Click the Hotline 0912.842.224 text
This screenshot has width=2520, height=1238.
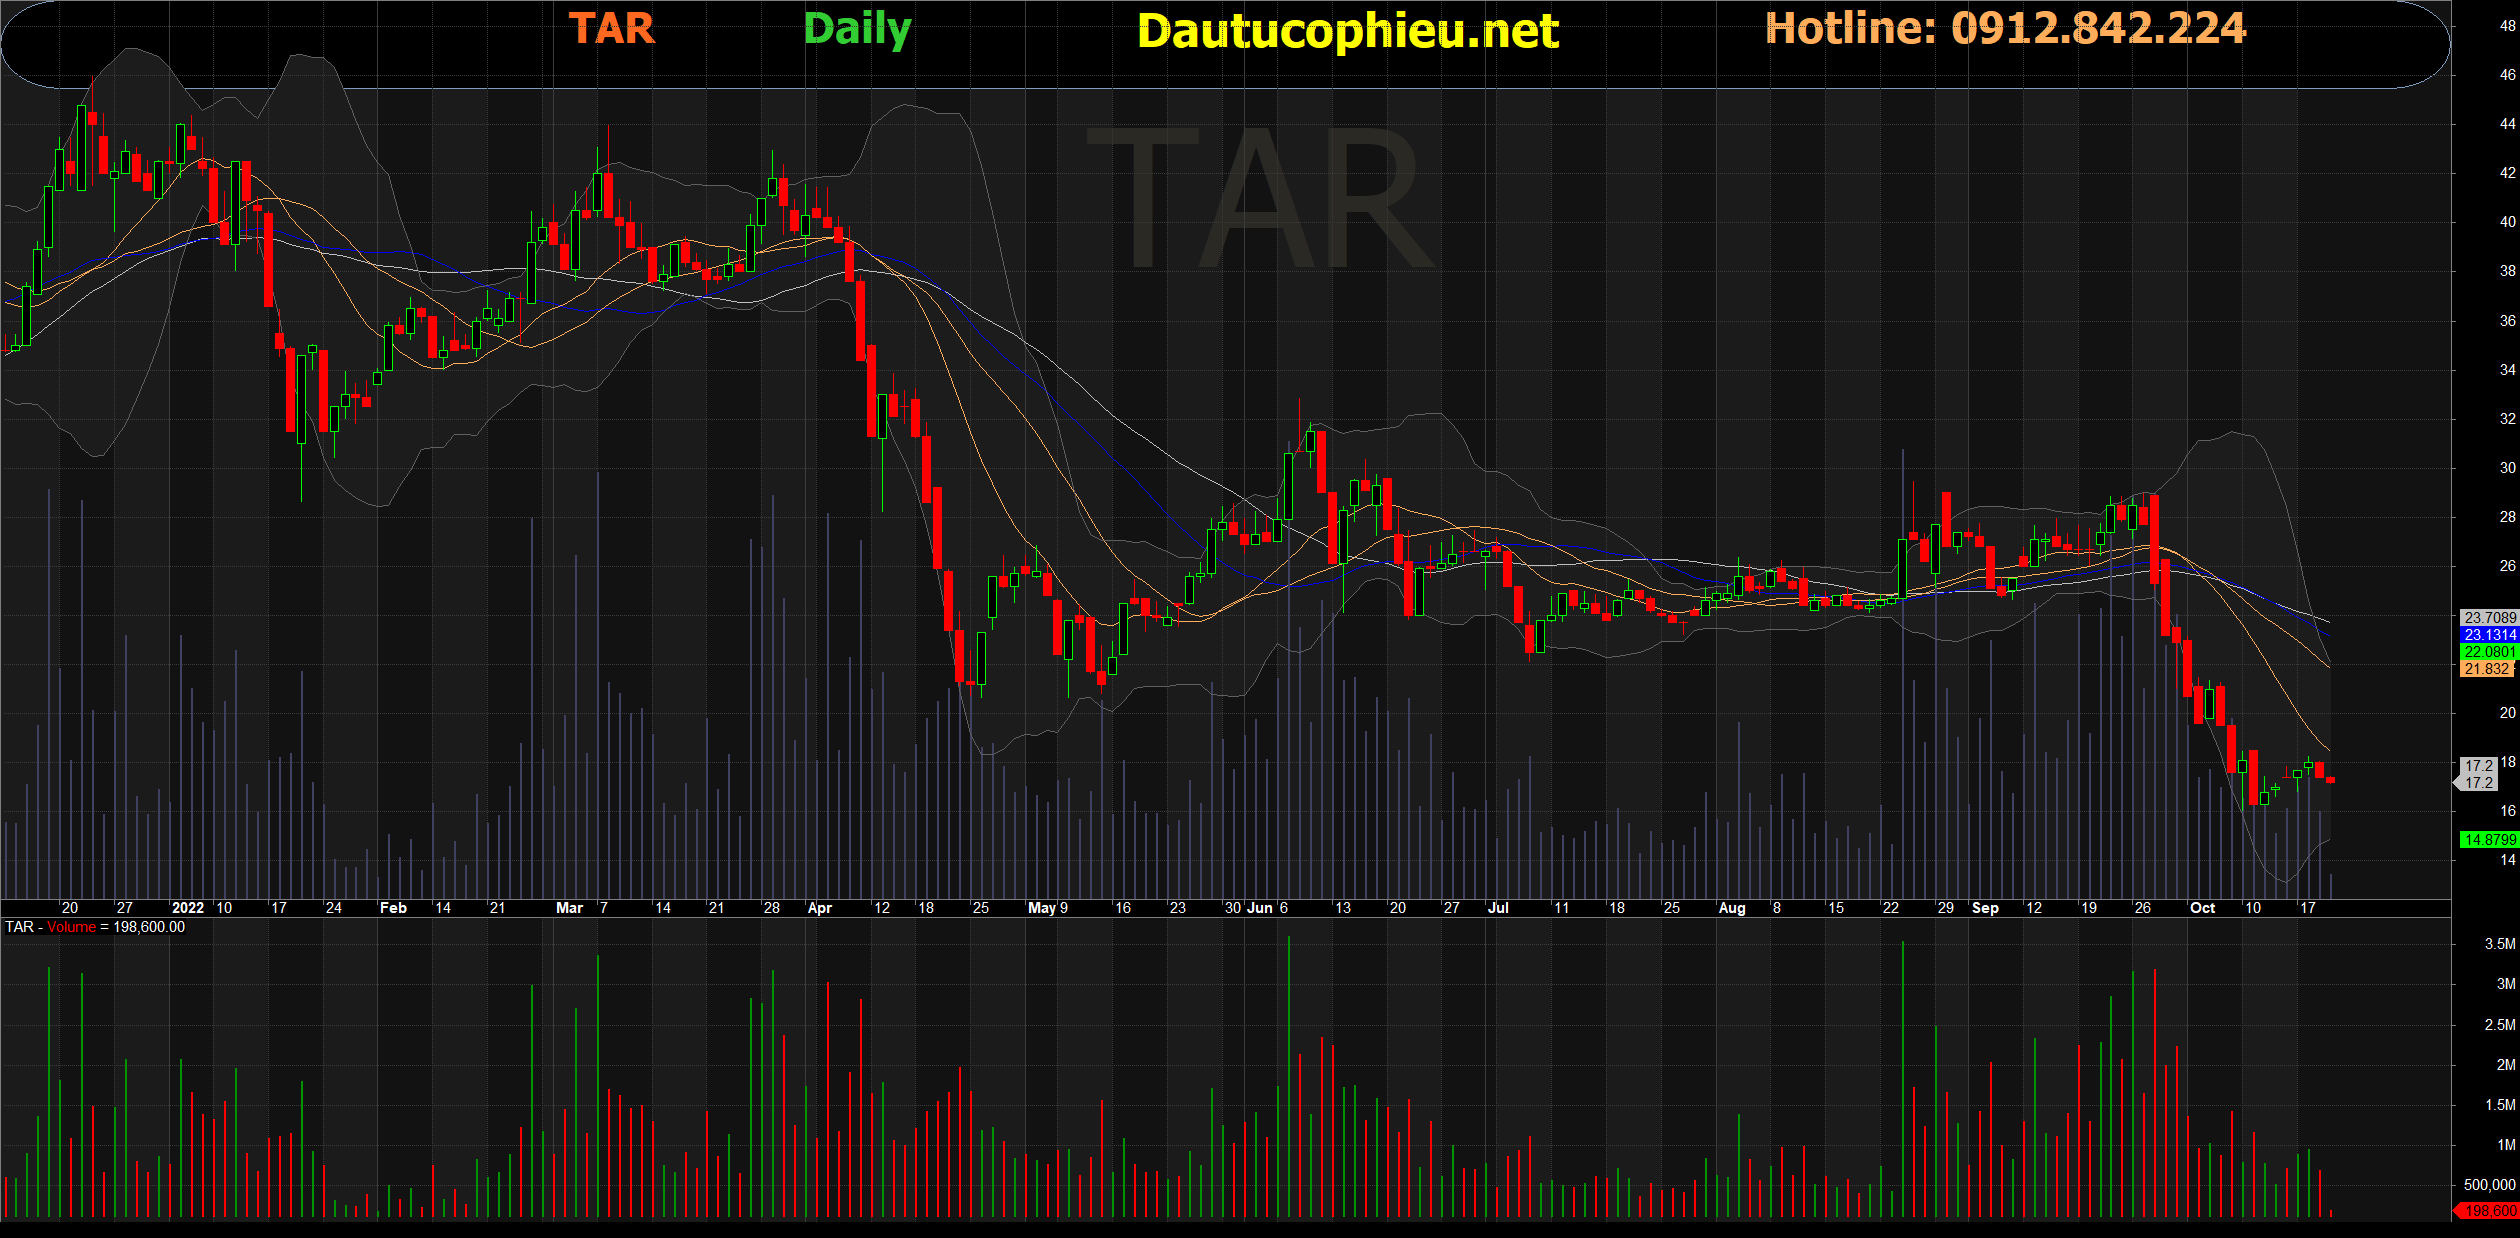[x=2005, y=28]
